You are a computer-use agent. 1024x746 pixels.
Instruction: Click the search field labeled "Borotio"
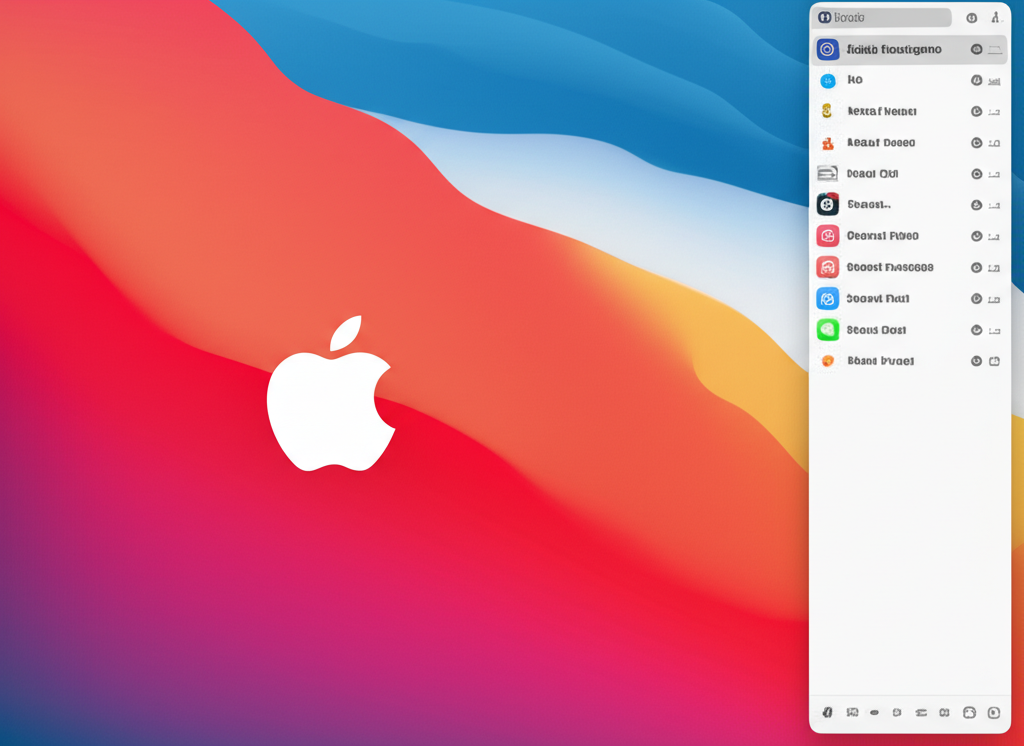tap(881, 18)
